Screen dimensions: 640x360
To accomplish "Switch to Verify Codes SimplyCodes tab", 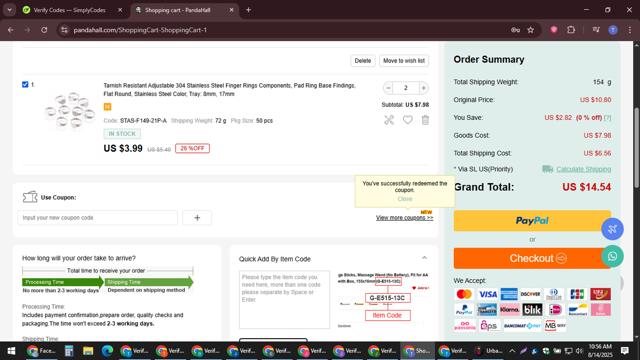I will (69, 10).
